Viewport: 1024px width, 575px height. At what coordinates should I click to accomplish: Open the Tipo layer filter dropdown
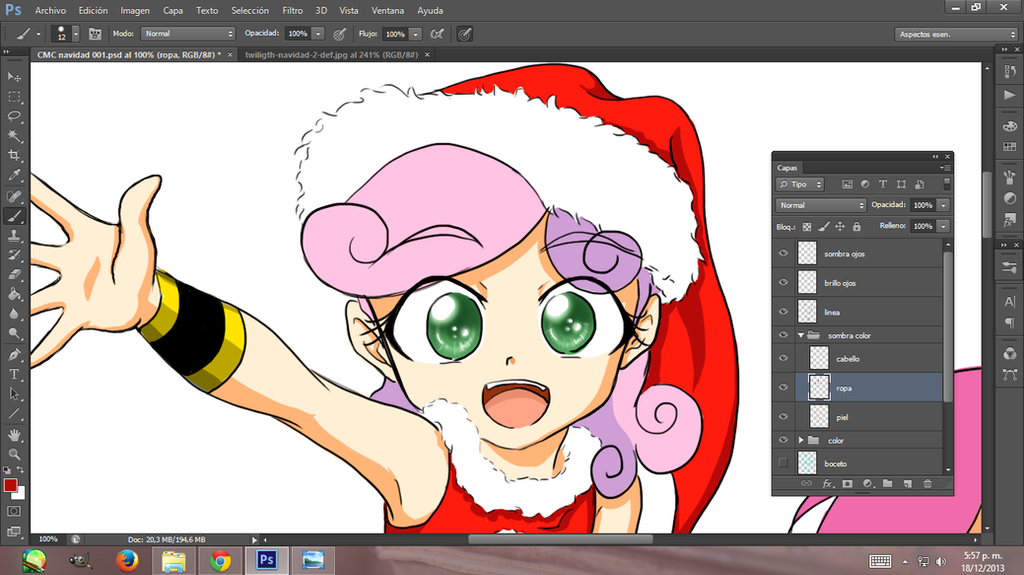pos(800,184)
